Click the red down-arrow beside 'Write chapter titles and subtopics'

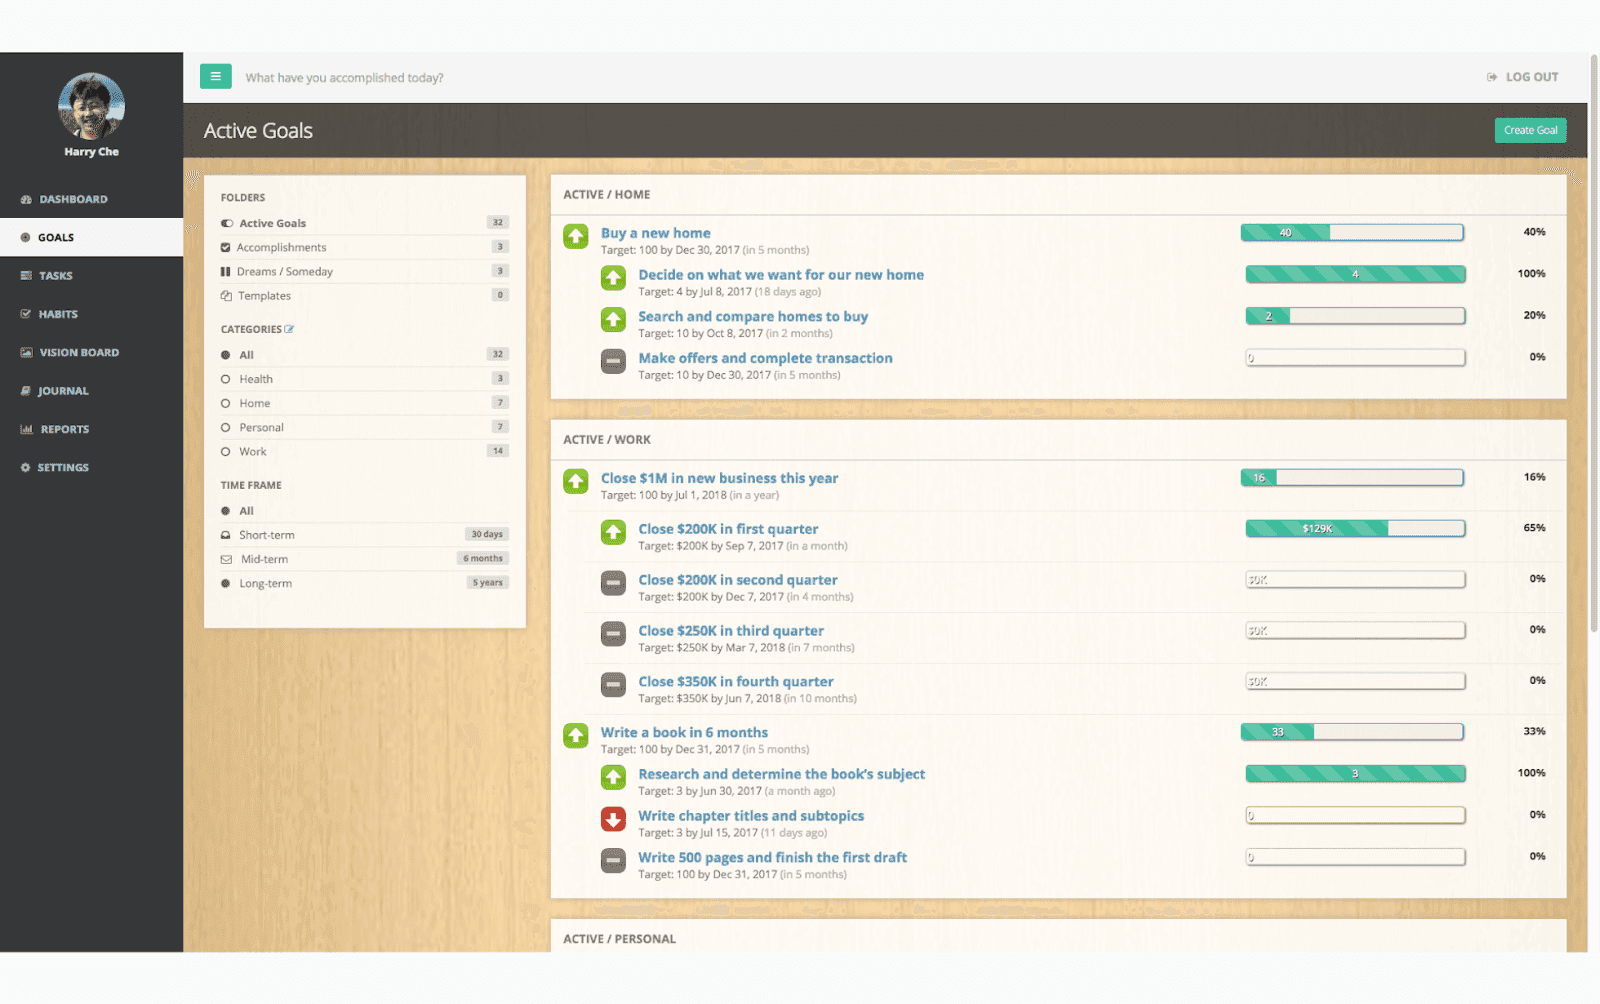613,819
